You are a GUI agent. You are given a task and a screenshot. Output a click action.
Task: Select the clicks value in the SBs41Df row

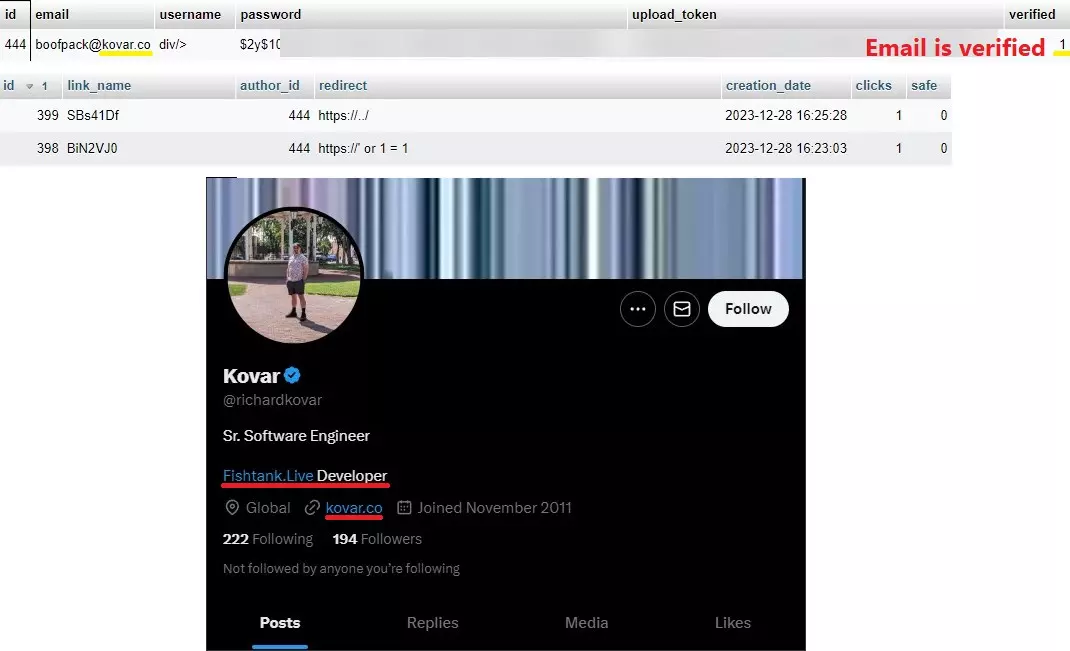pyautogui.click(x=899, y=115)
